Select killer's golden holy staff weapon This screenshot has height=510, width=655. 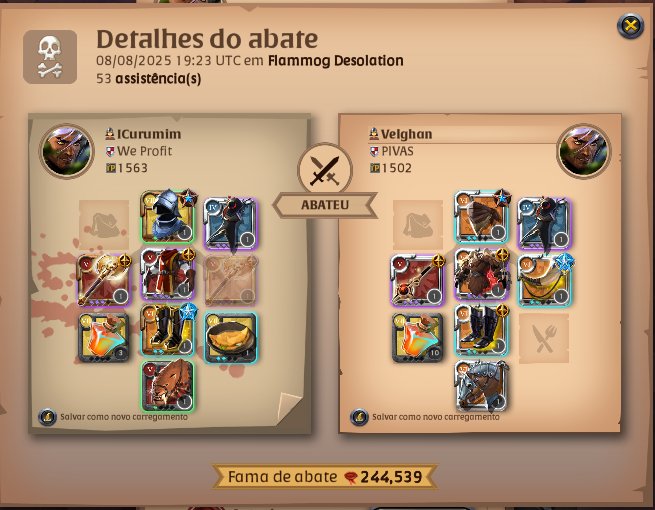click(x=104, y=280)
